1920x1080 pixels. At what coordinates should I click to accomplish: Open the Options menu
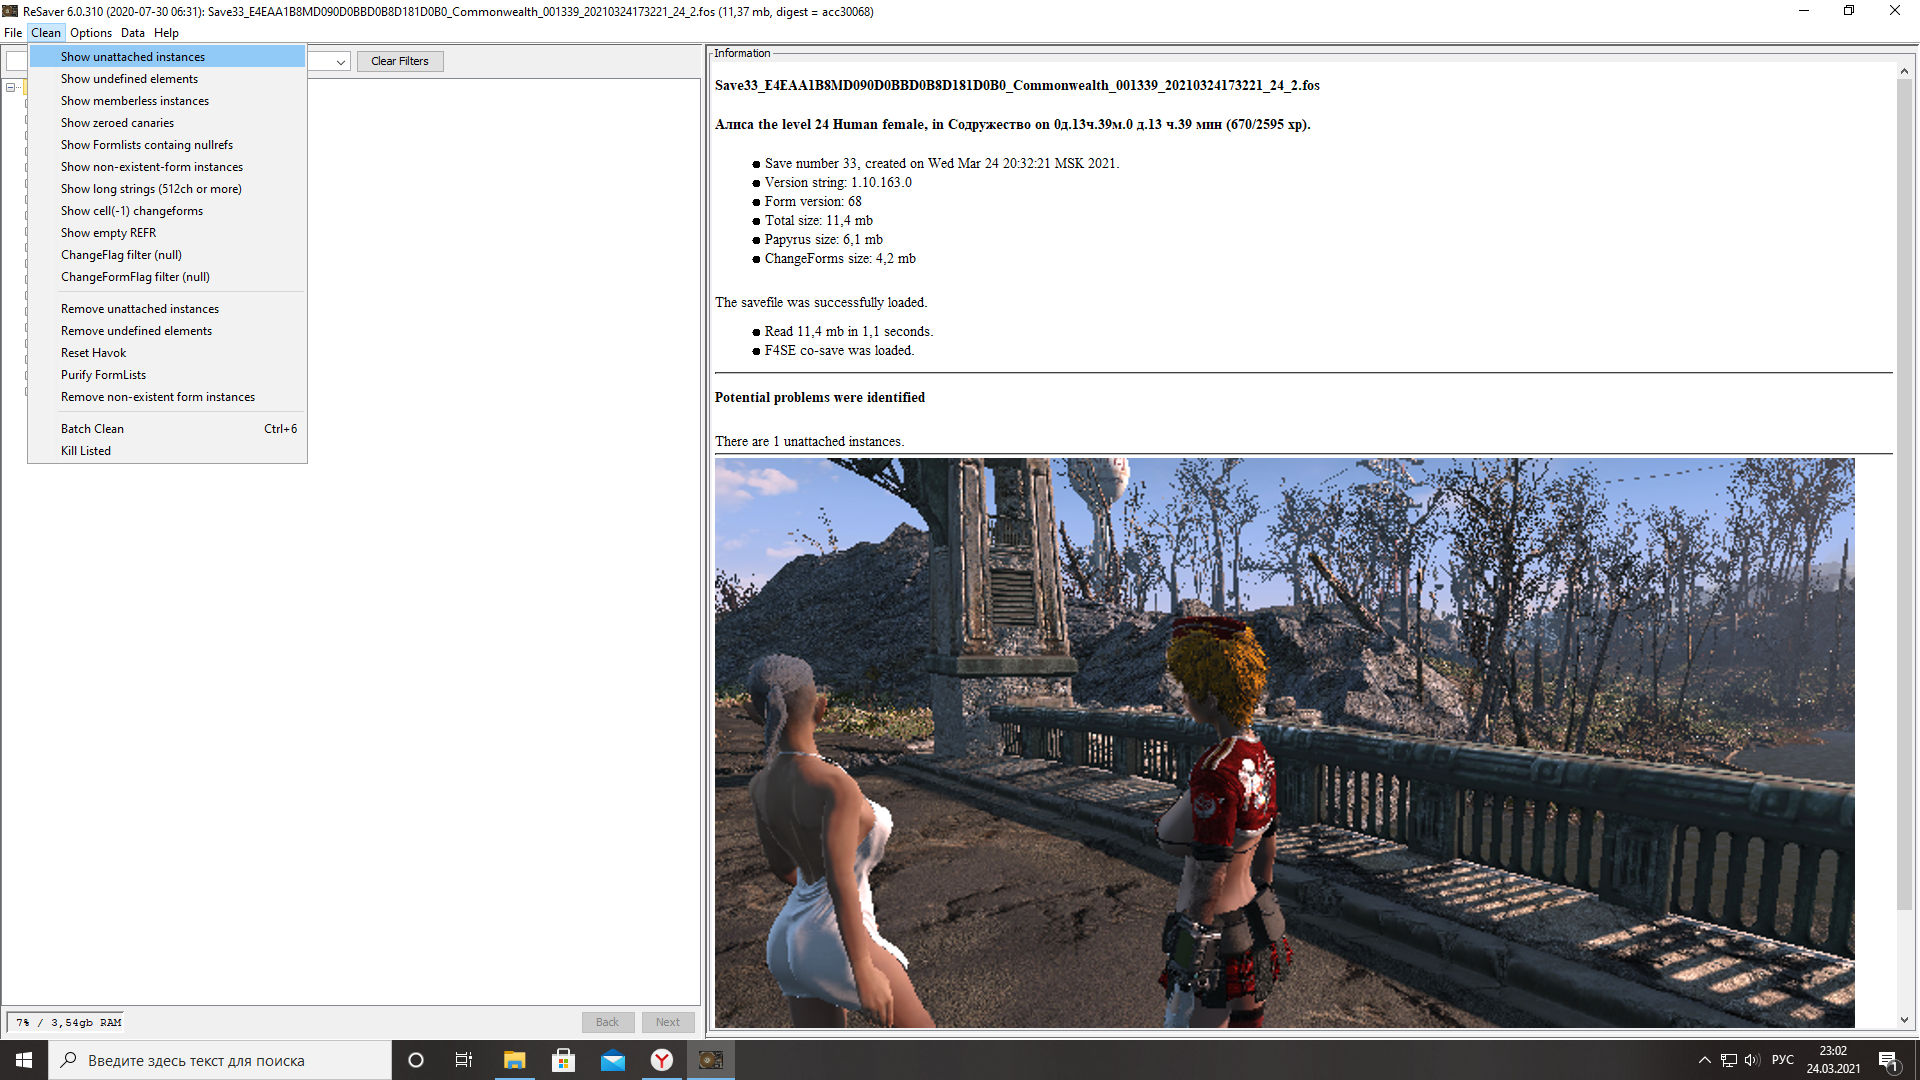90,33
